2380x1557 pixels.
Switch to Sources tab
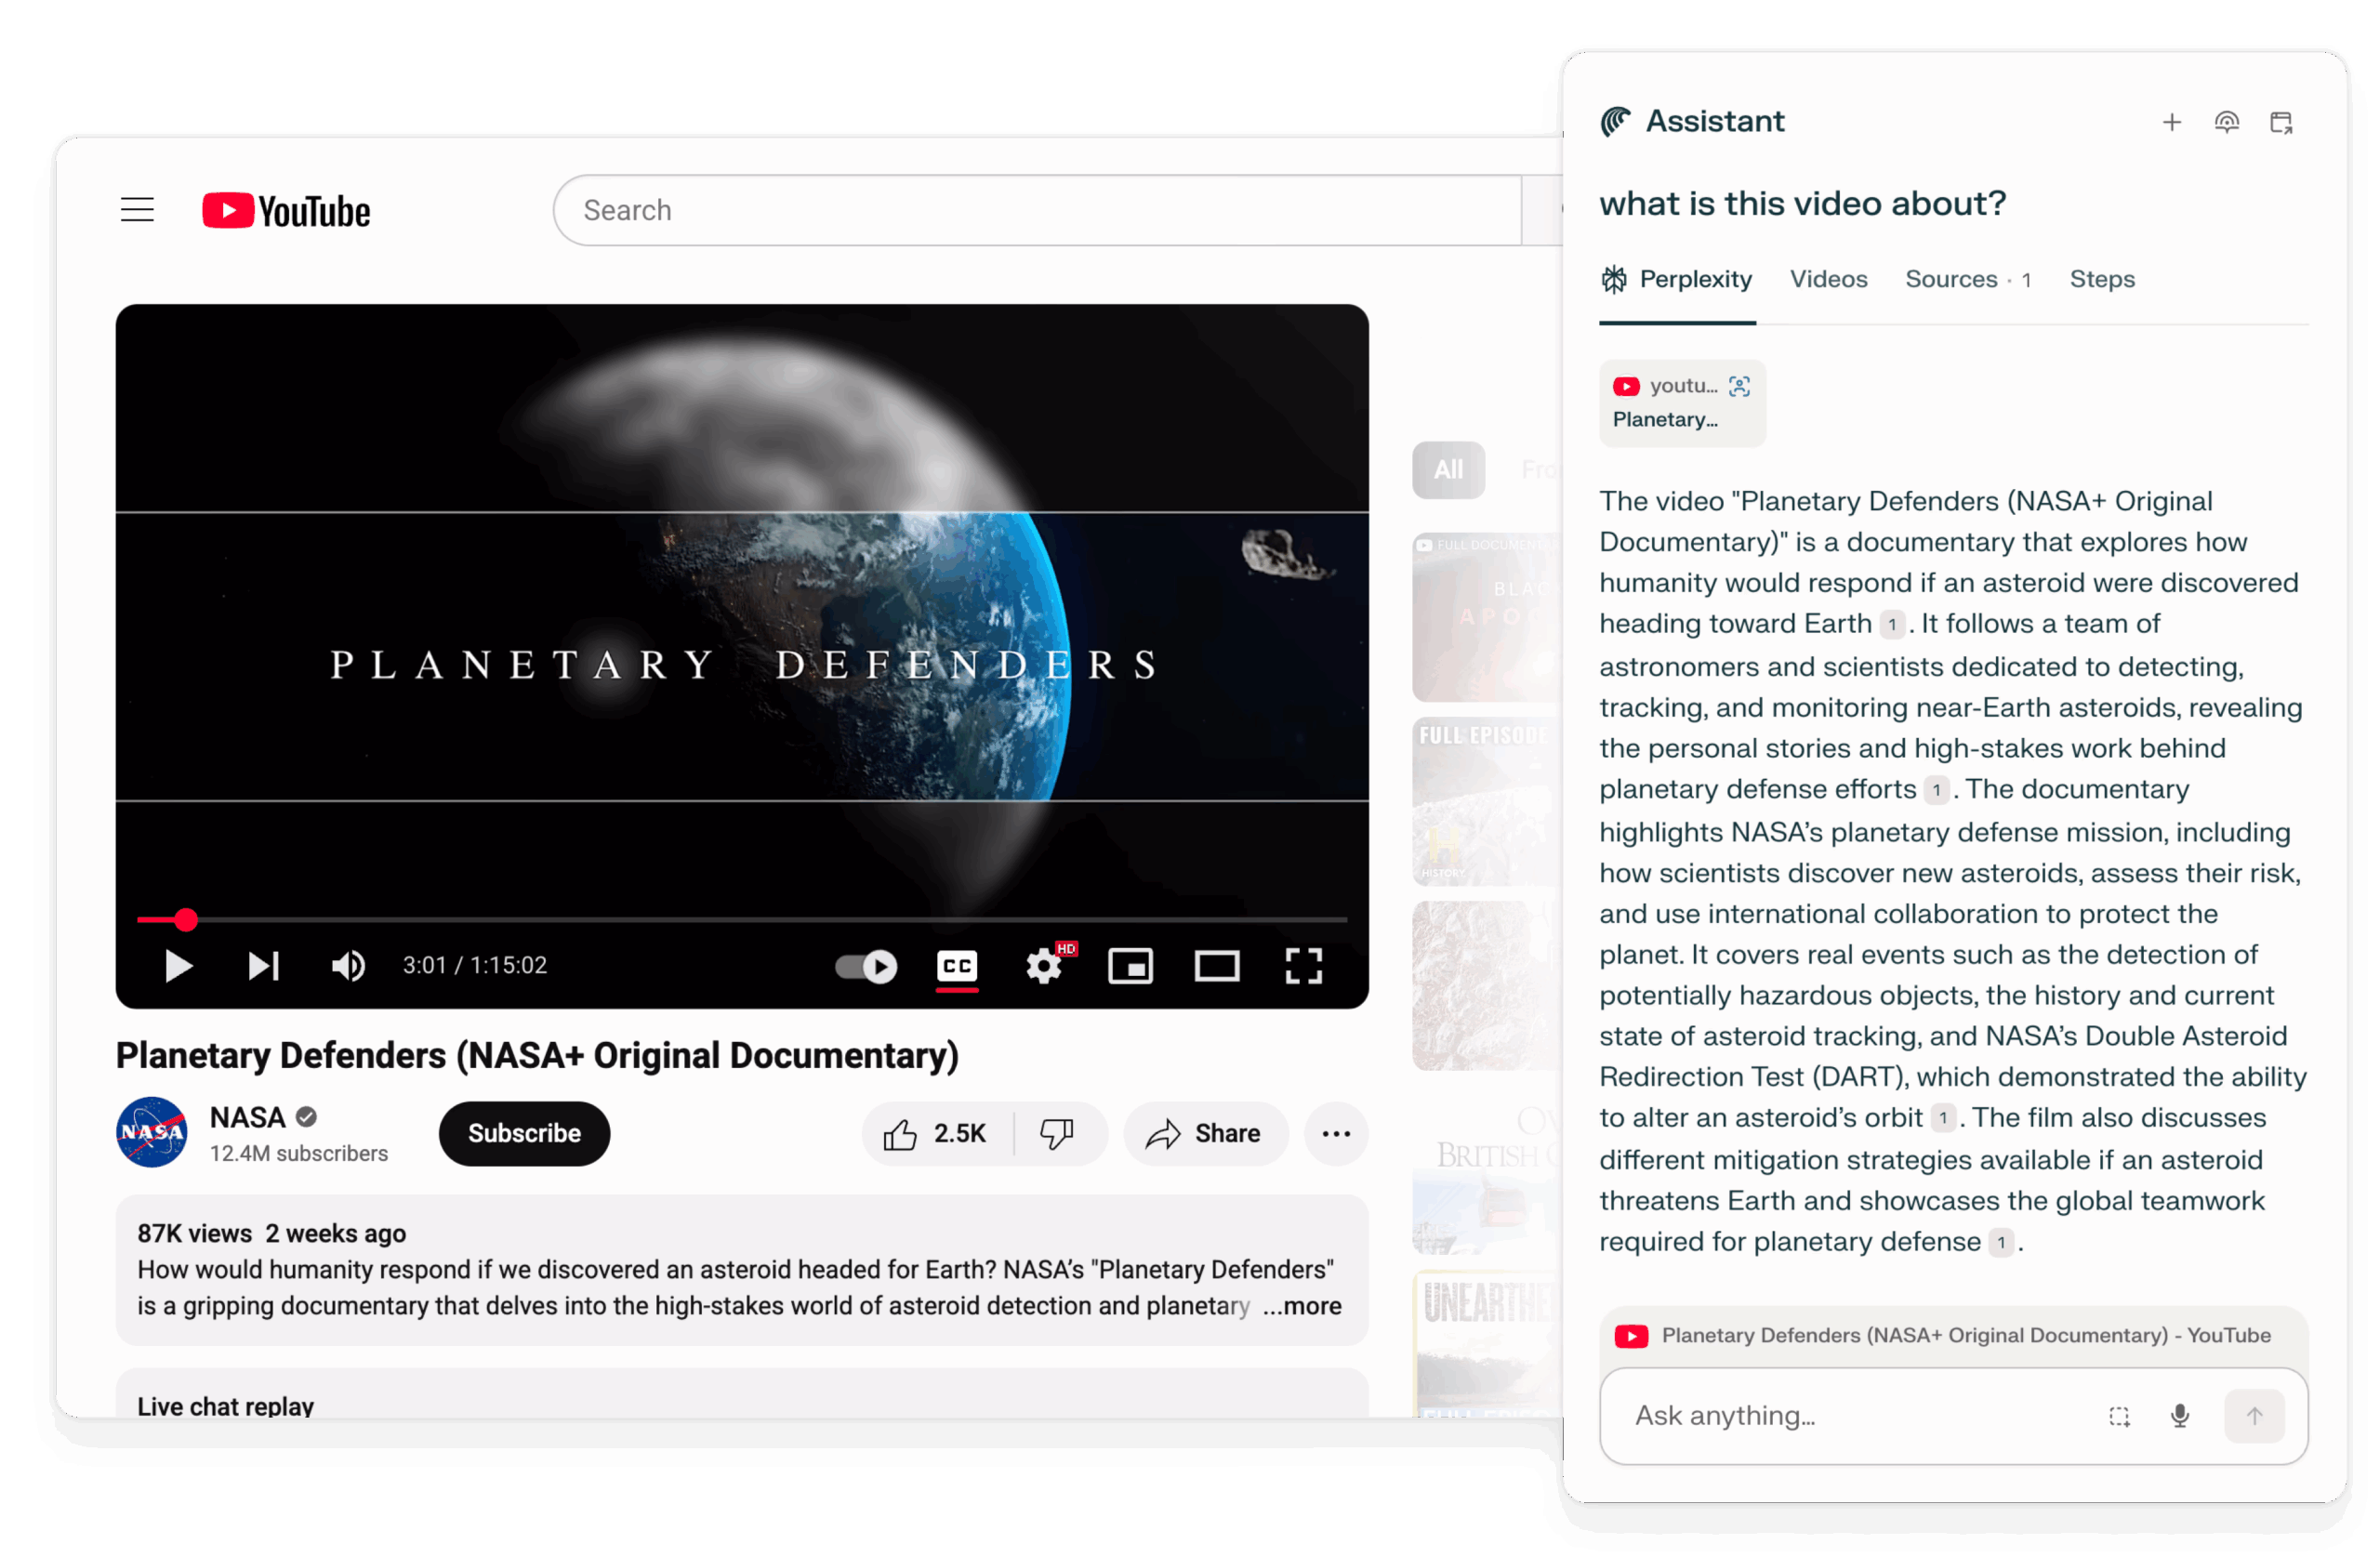pyautogui.click(x=1966, y=279)
